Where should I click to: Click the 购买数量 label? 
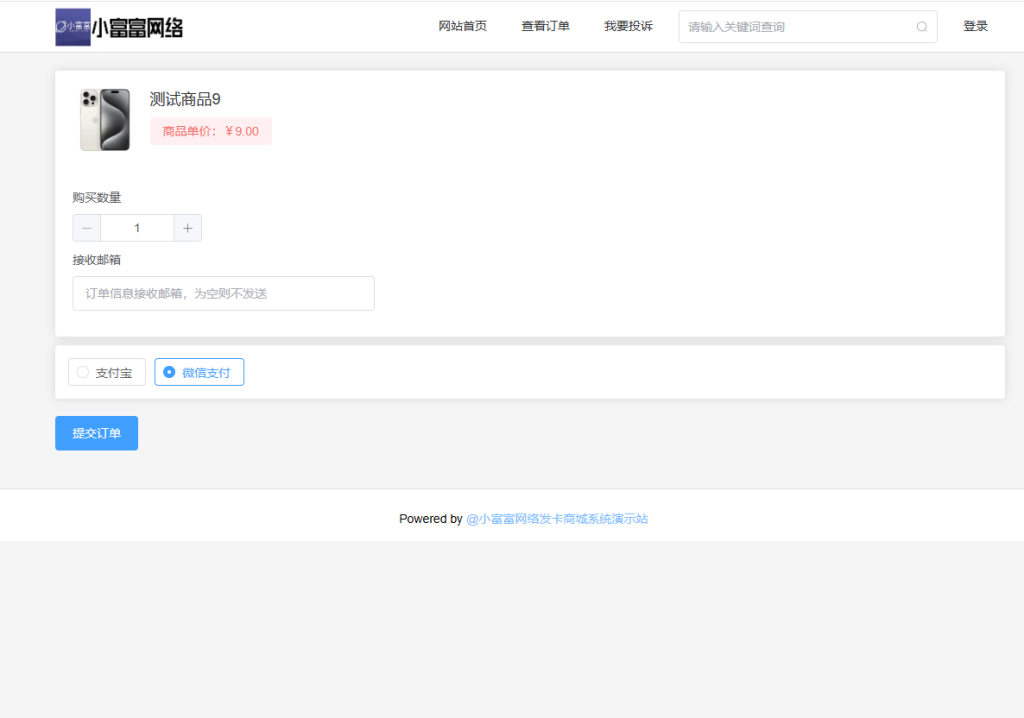[x=97, y=198]
